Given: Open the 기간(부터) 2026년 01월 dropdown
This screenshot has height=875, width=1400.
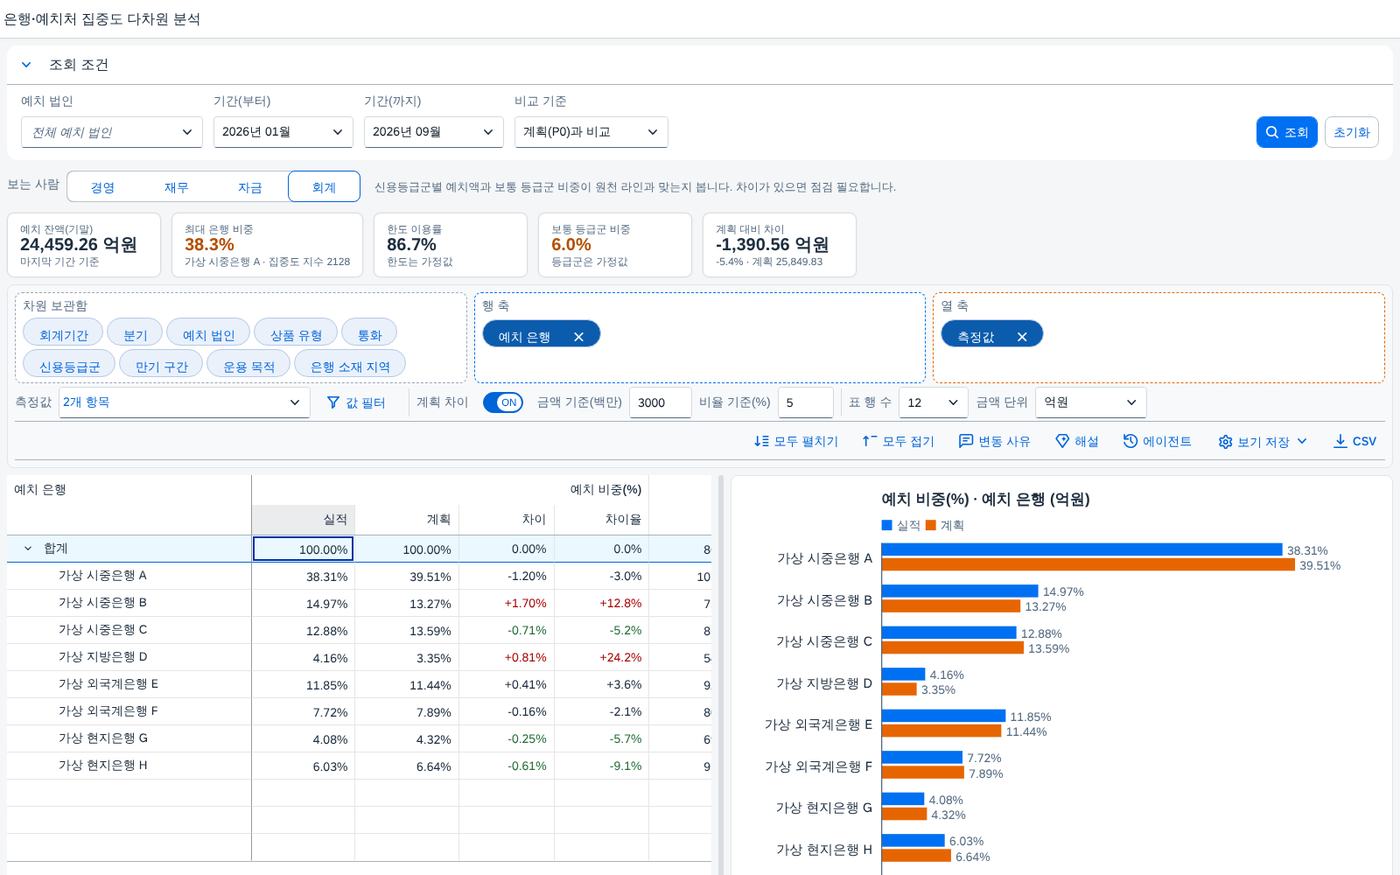Looking at the screenshot, I should coord(283,132).
